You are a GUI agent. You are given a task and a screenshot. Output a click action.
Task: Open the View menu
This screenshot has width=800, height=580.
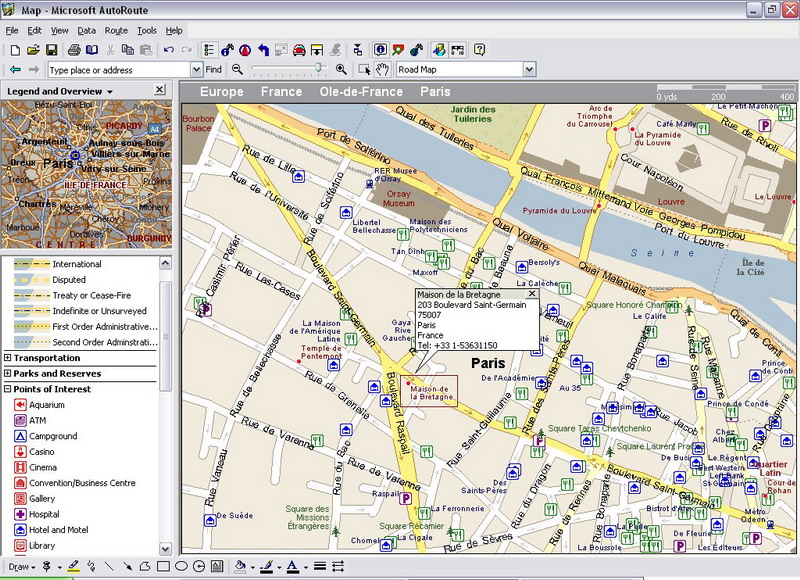pos(60,31)
